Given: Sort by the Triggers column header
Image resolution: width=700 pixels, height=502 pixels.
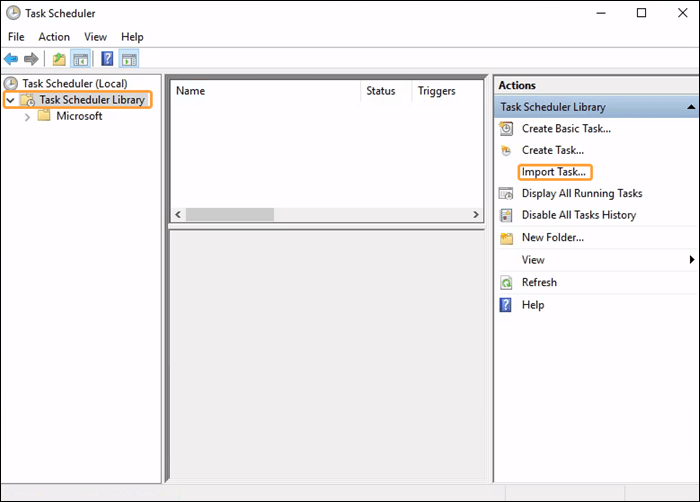Looking at the screenshot, I should [x=447, y=91].
